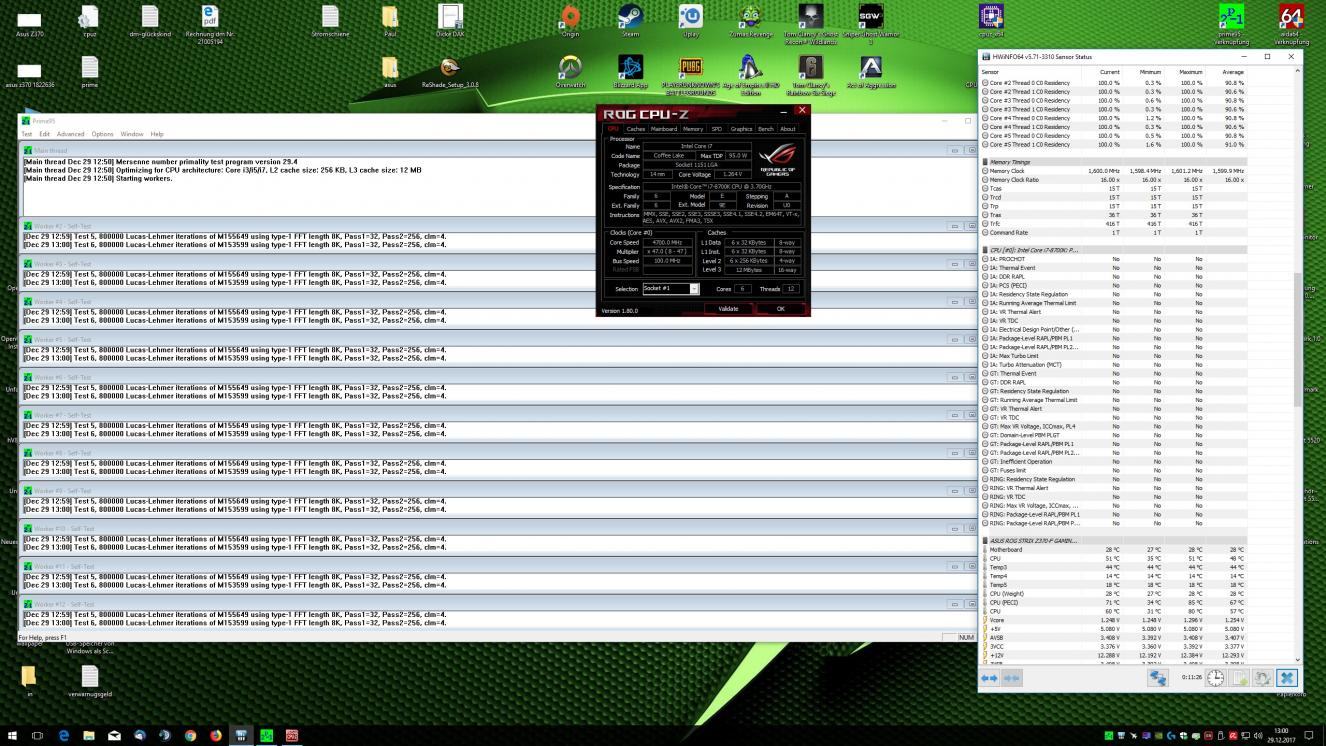Image resolution: width=1326 pixels, height=746 pixels.
Task: Select Vcore row in HWiNFO
Action: point(1114,620)
